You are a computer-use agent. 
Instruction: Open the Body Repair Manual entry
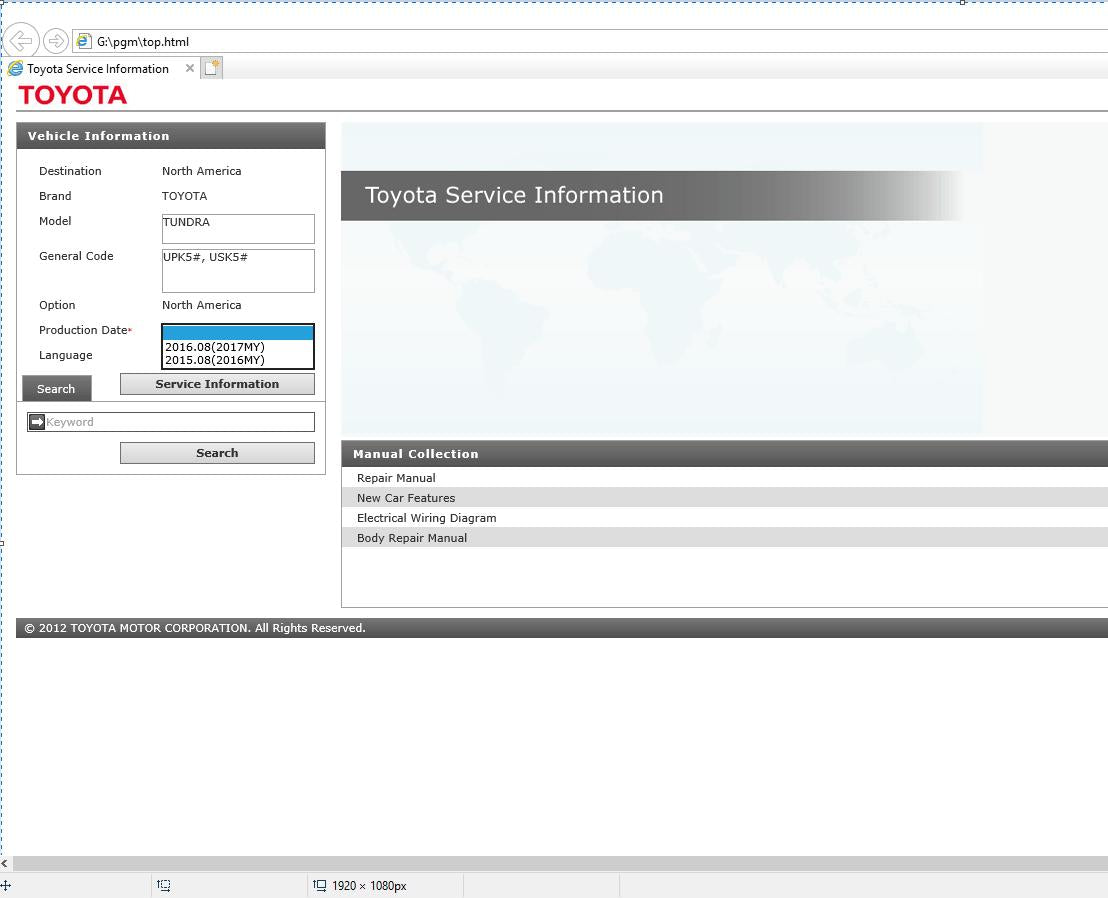(x=412, y=538)
